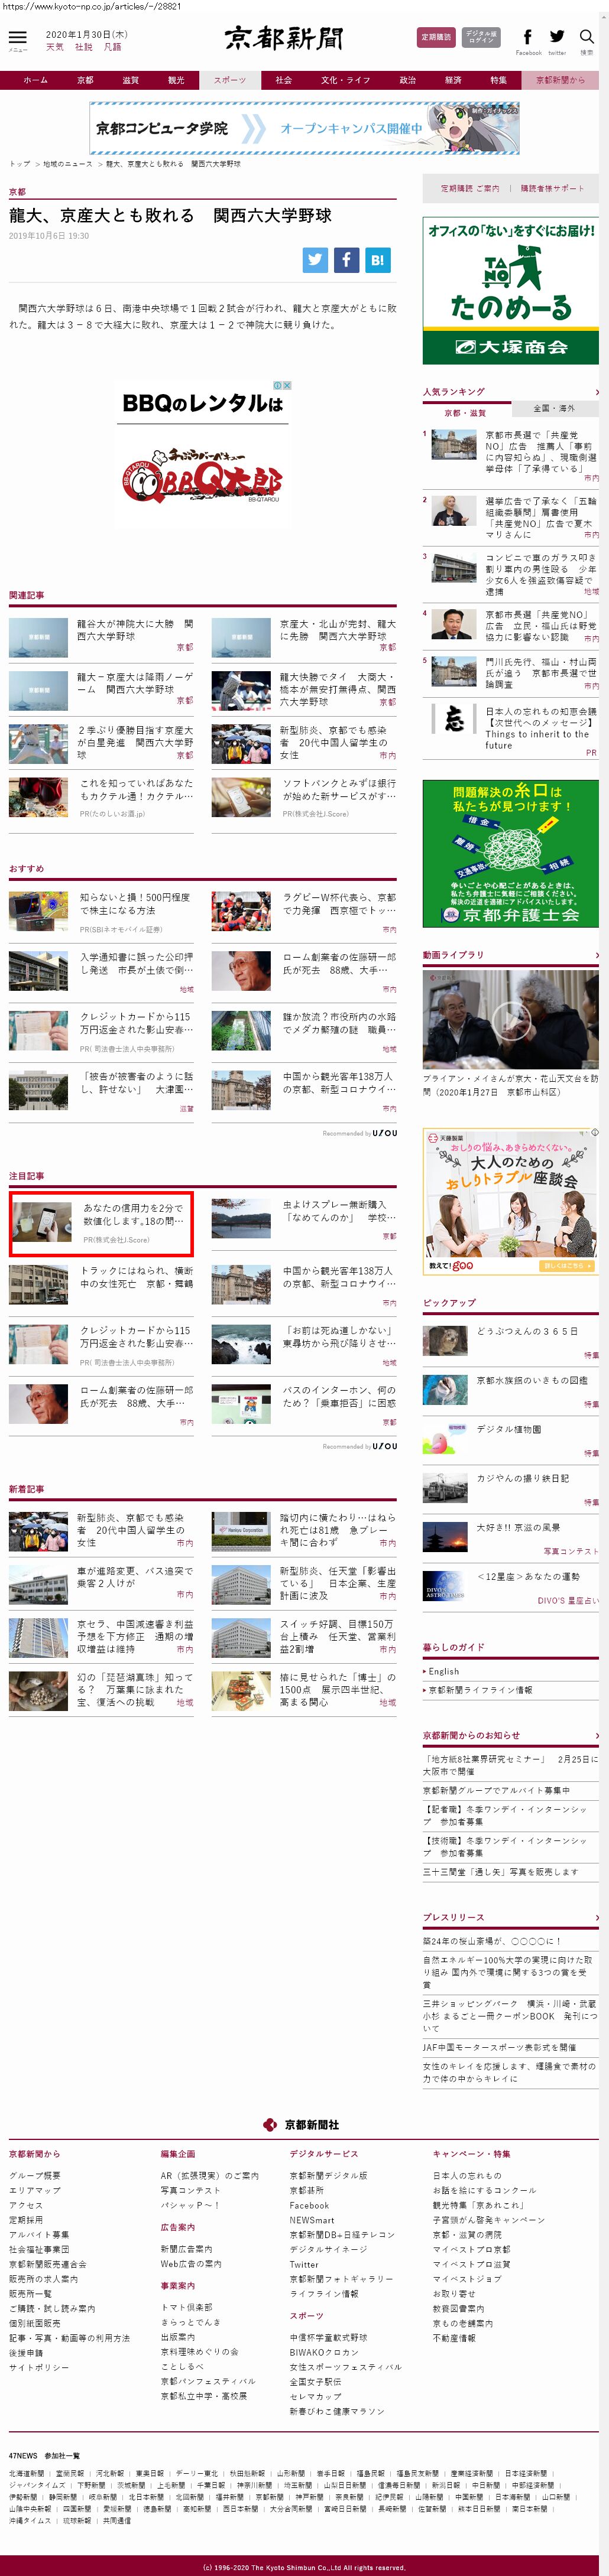The width and height of the screenshot is (609, 2576).
Task: Play the 動画ライブラリ video
Action: pyautogui.click(x=510, y=1020)
